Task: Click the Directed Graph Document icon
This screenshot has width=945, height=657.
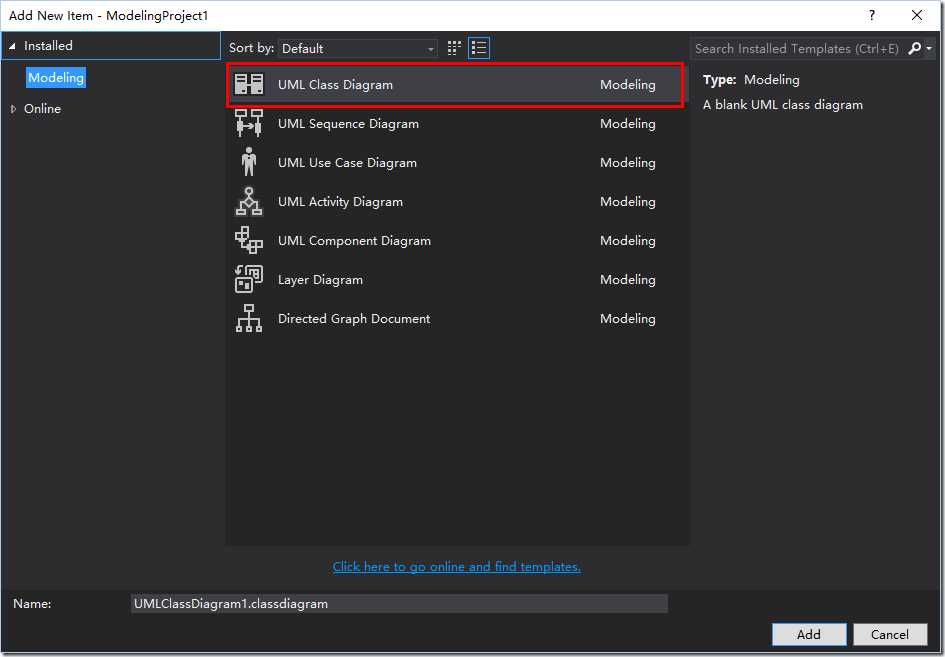Action: (249, 318)
